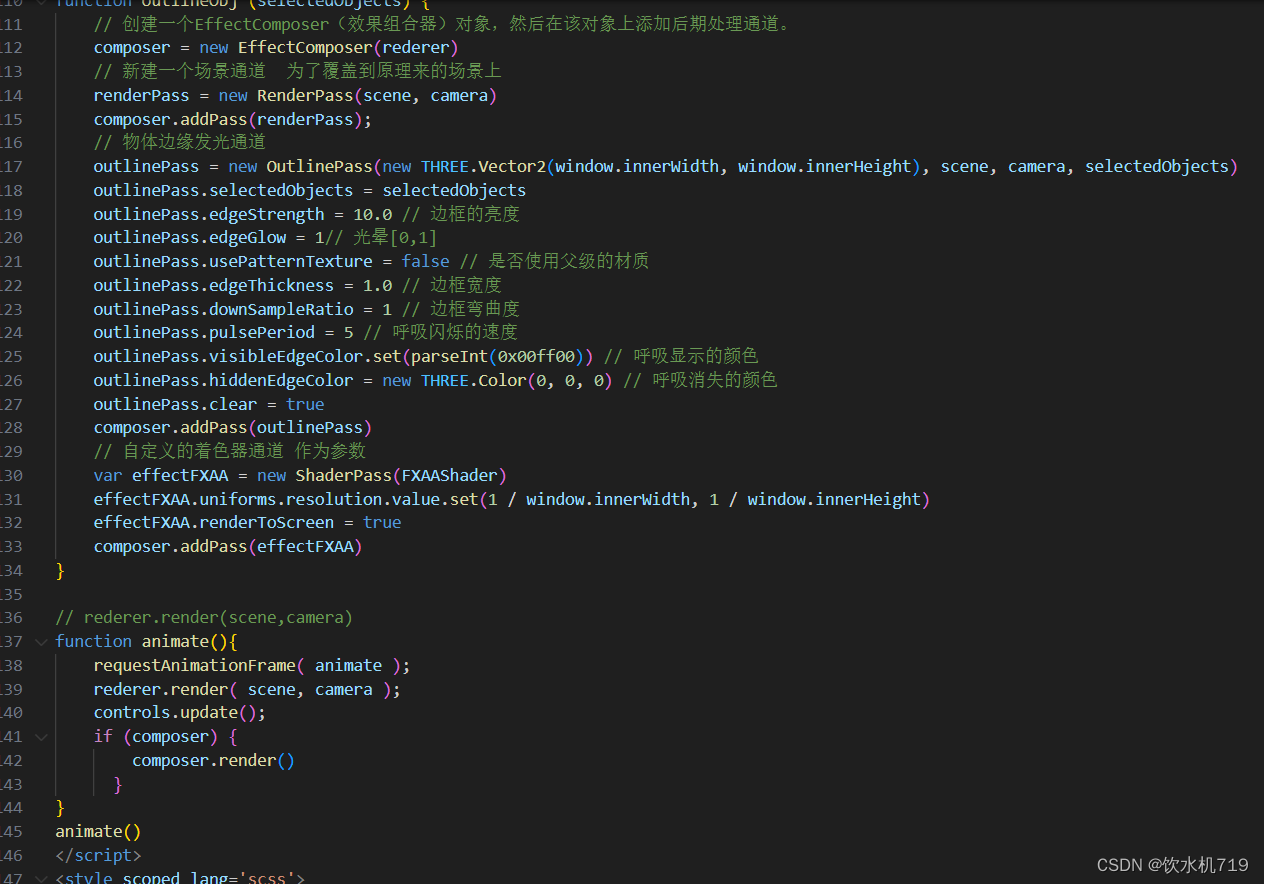
Task: Click the commented line '// rederer.render(scene,camera)'
Action: (204, 617)
